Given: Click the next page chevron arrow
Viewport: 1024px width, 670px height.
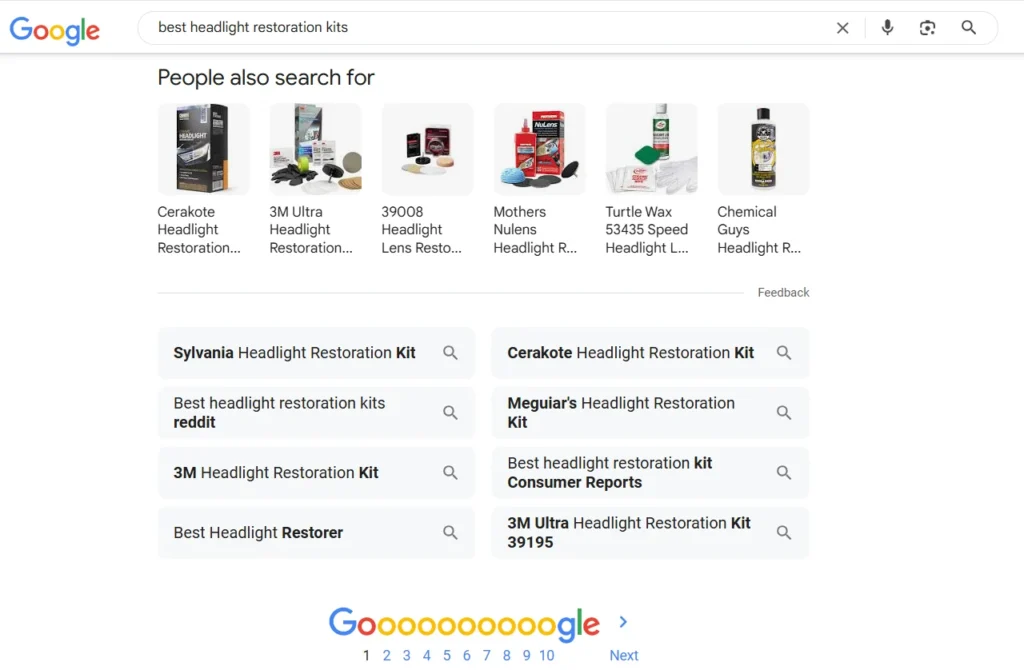Looking at the screenshot, I should 623,622.
